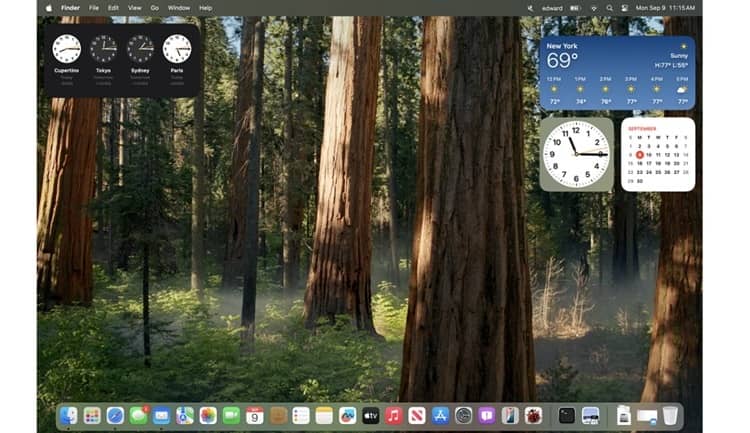Launch Maps from the Dock

(x=185, y=416)
